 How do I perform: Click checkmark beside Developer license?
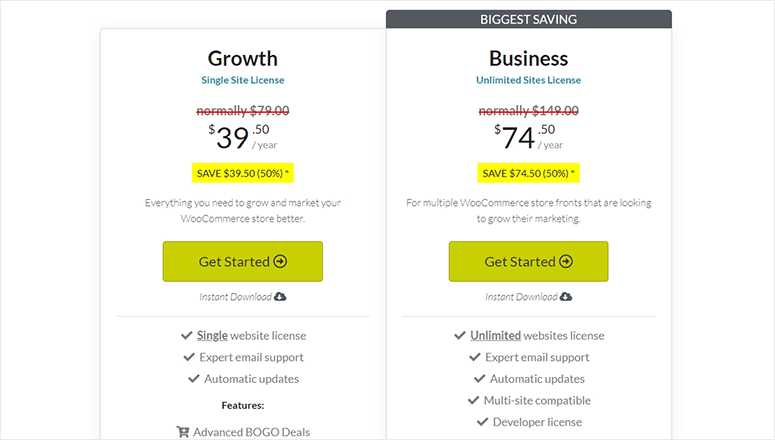[482, 422]
